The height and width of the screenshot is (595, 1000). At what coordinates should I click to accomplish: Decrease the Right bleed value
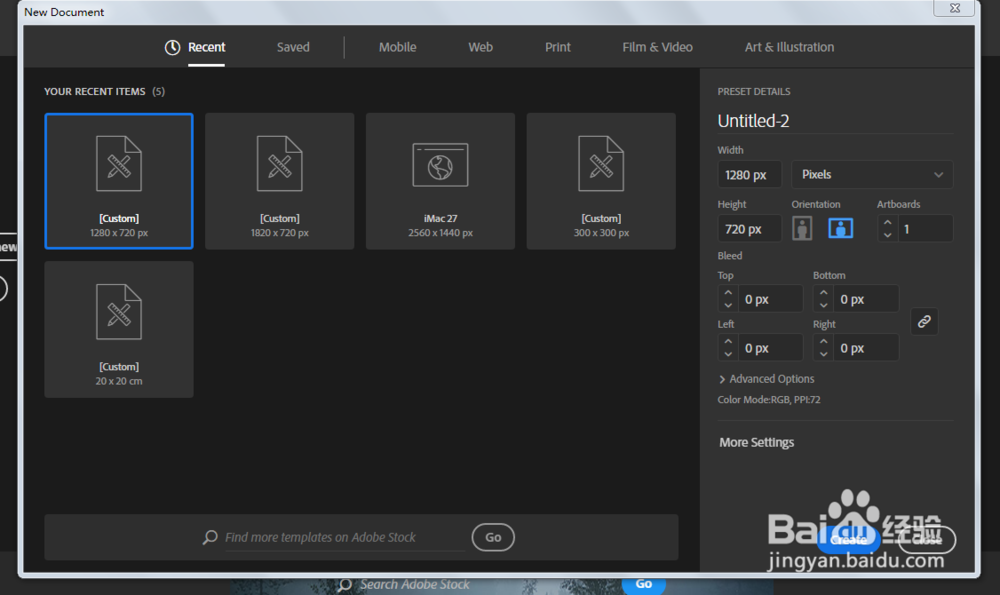[823, 355]
